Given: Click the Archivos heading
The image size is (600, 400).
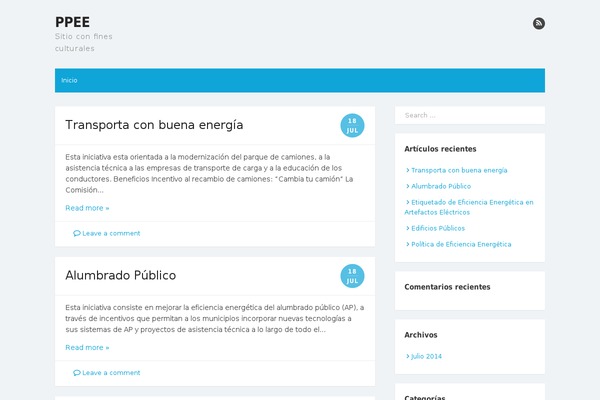Looking at the screenshot, I should click(x=421, y=335).
